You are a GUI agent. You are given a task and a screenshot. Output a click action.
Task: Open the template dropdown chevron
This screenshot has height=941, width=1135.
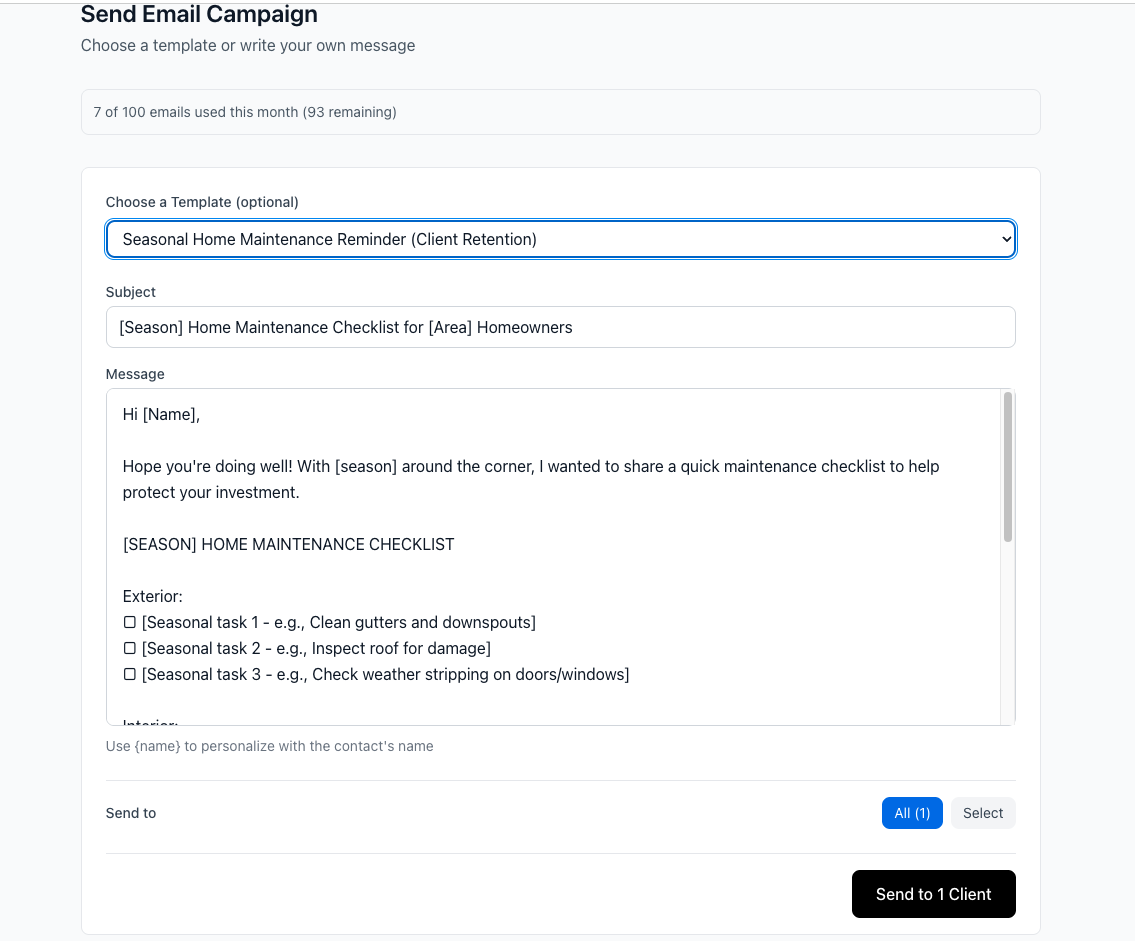(x=1005, y=239)
